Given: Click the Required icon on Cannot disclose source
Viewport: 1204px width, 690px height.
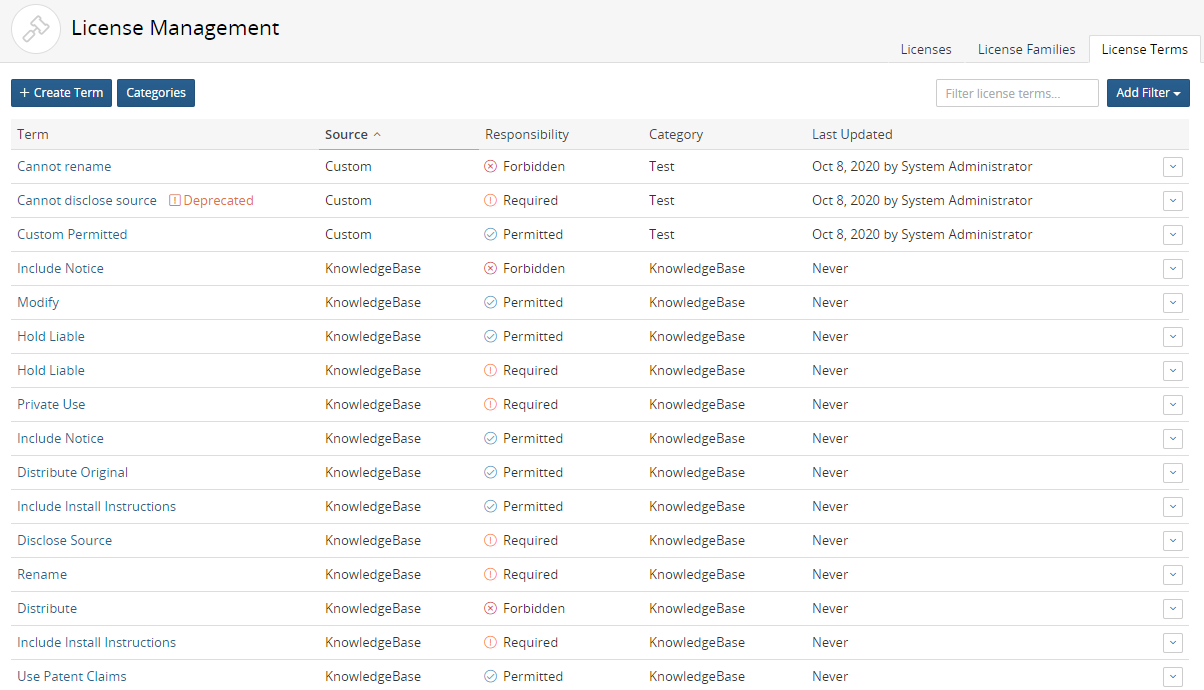Looking at the screenshot, I should point(490,200).
